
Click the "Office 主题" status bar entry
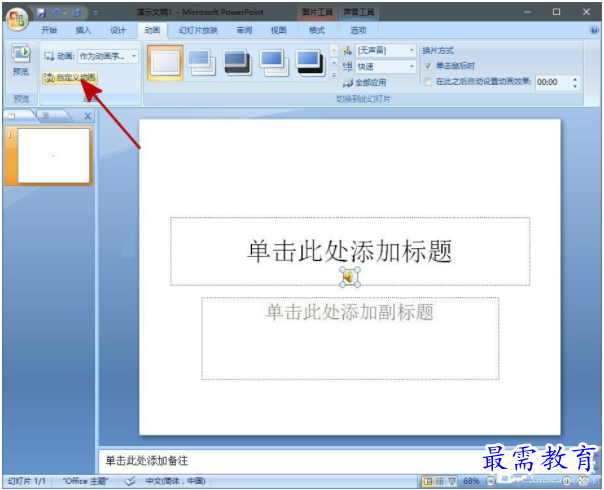click(86, 481)
